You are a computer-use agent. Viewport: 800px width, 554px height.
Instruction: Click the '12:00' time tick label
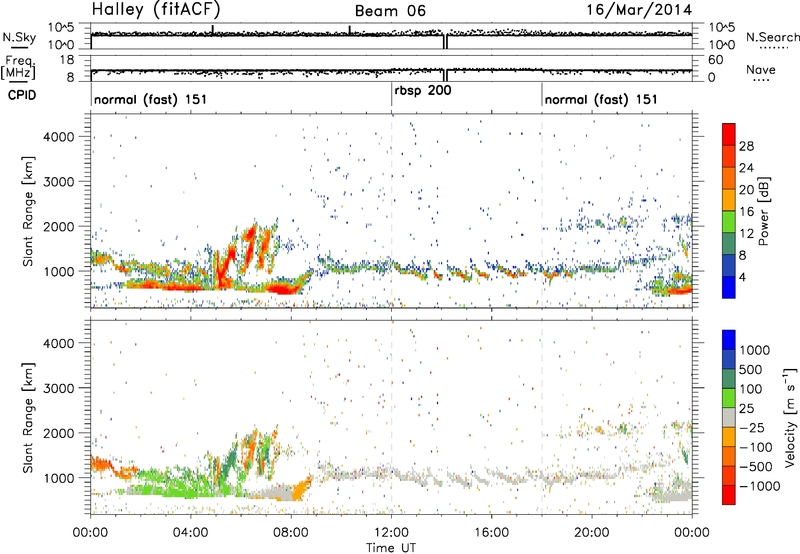pos(391,533)
